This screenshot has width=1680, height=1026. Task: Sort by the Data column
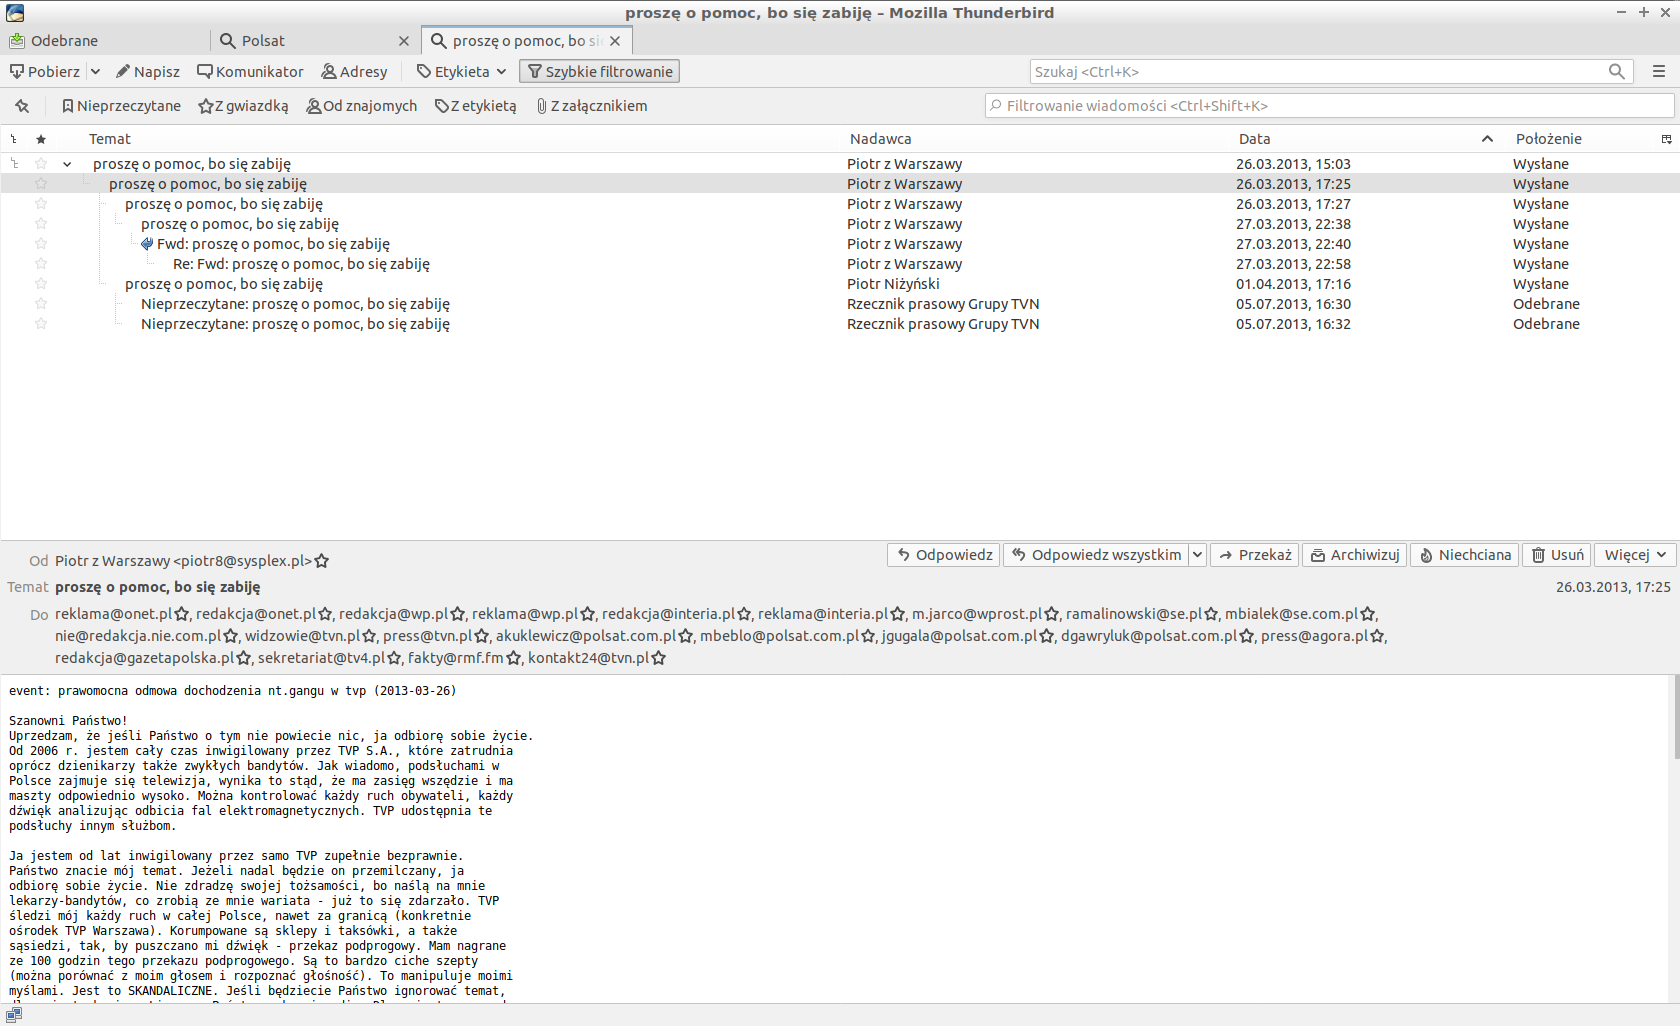1255,139
